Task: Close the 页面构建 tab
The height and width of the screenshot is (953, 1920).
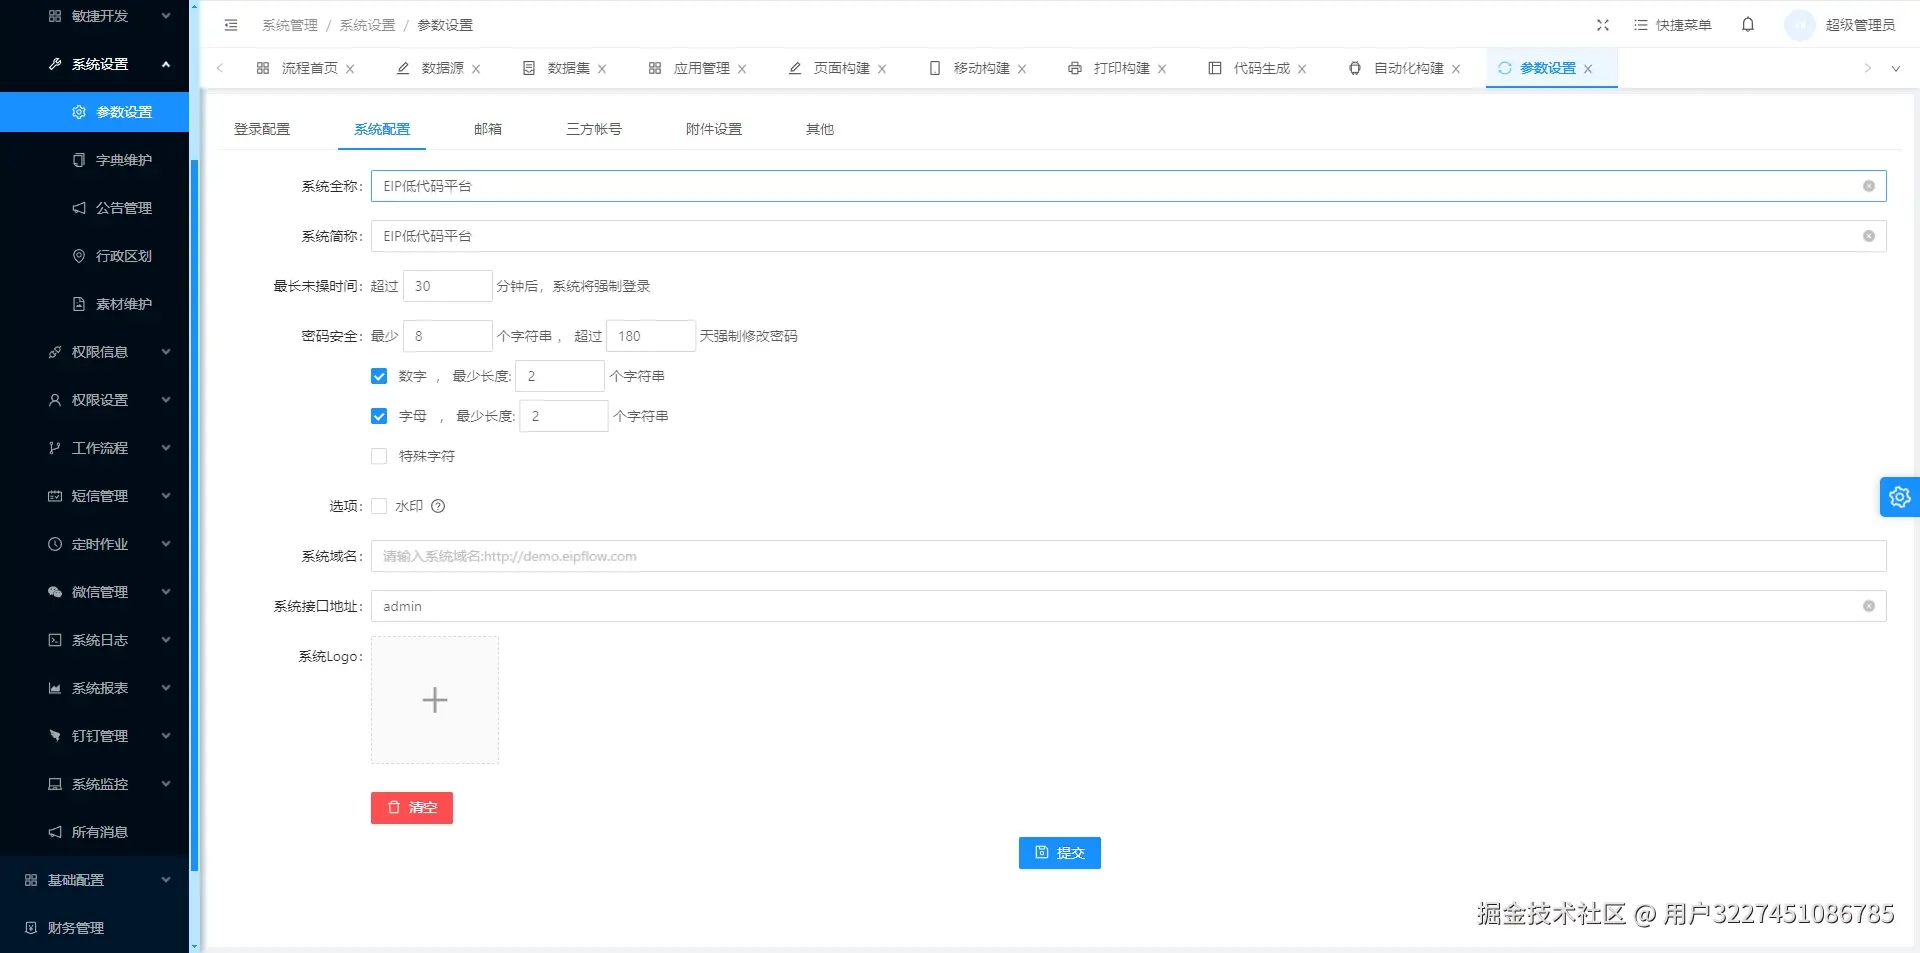Action: (882, 69)
